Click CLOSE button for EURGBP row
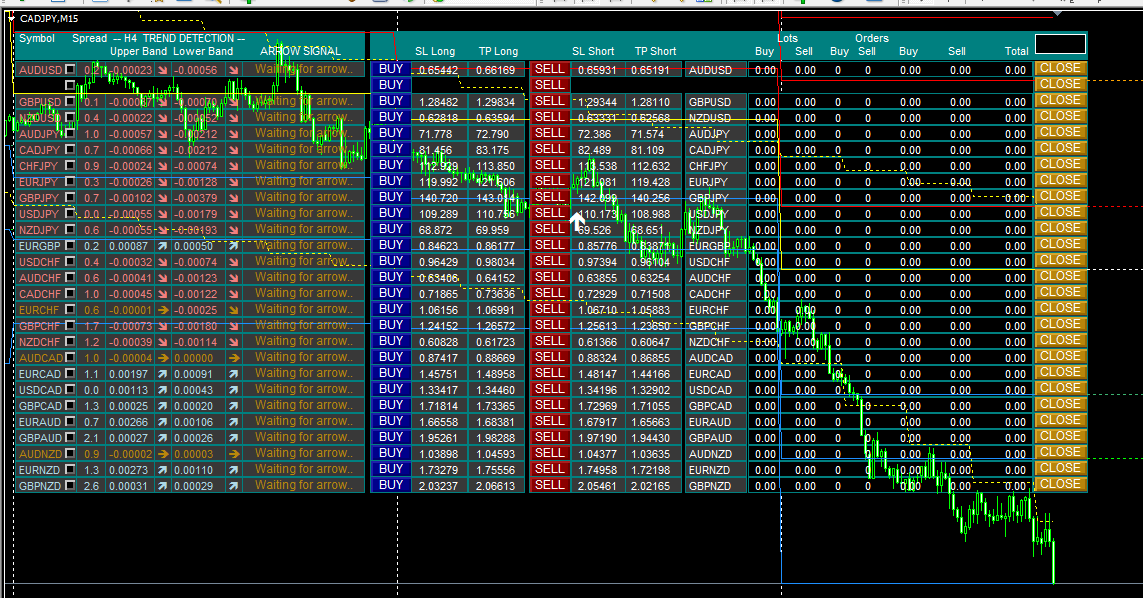 [x=1061, y=244]
